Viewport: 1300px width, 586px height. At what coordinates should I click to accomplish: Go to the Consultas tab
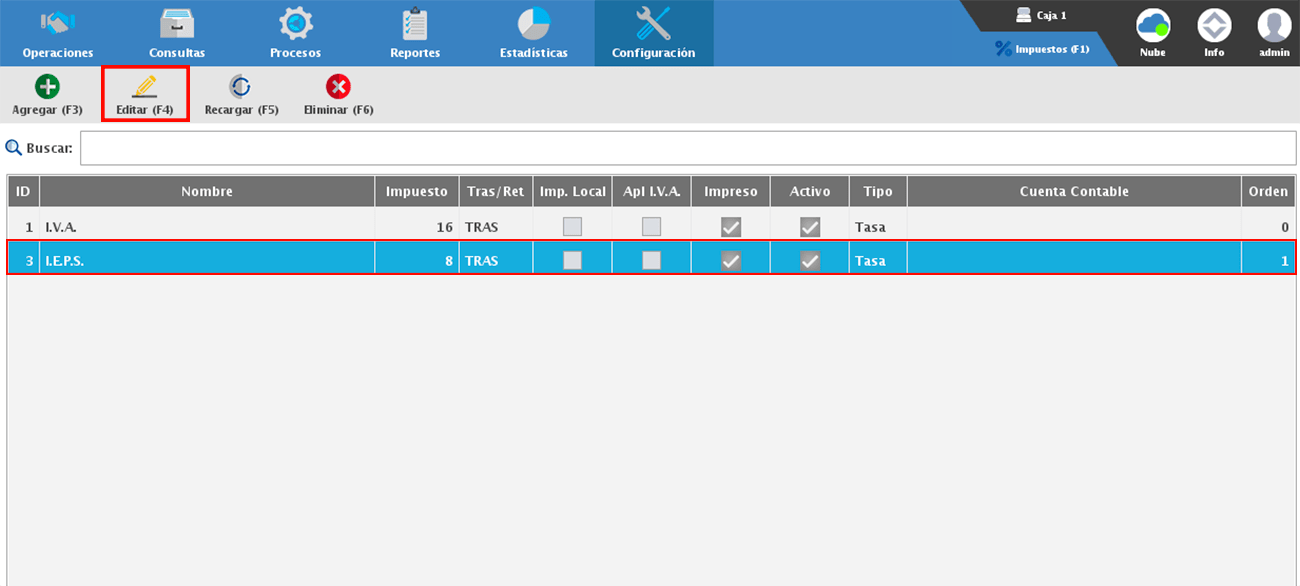pyautogui.click(x=177, y=33)
